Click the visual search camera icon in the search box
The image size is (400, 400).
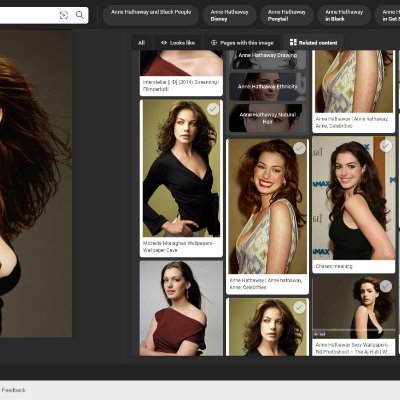tap(64, 15)
